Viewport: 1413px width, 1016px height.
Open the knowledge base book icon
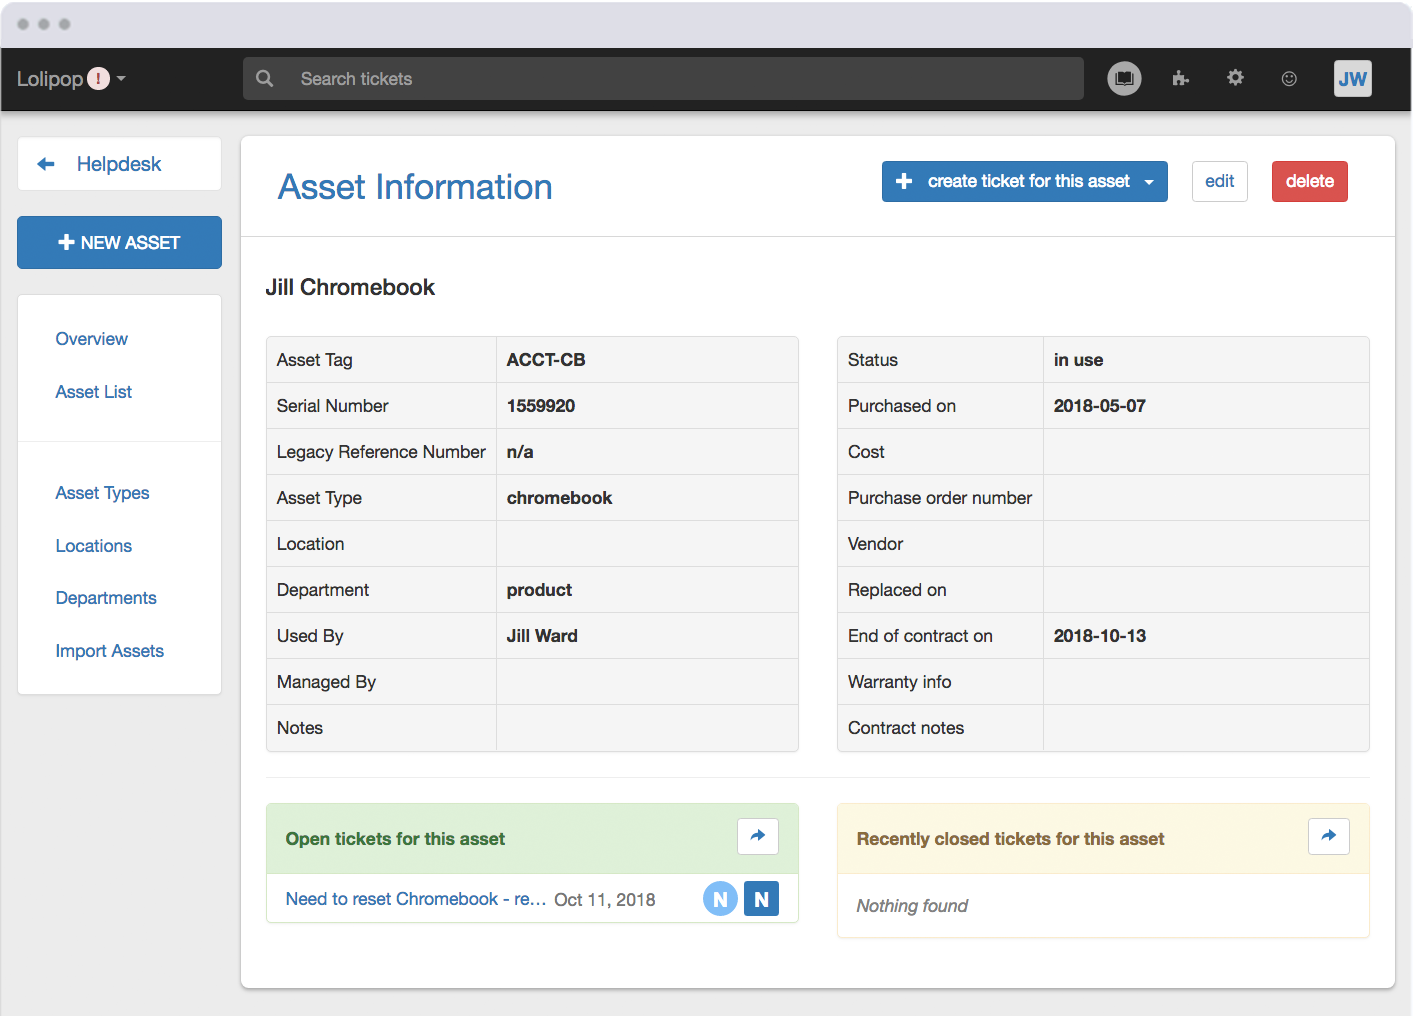pyautogui.click(x=1124, y=79)
